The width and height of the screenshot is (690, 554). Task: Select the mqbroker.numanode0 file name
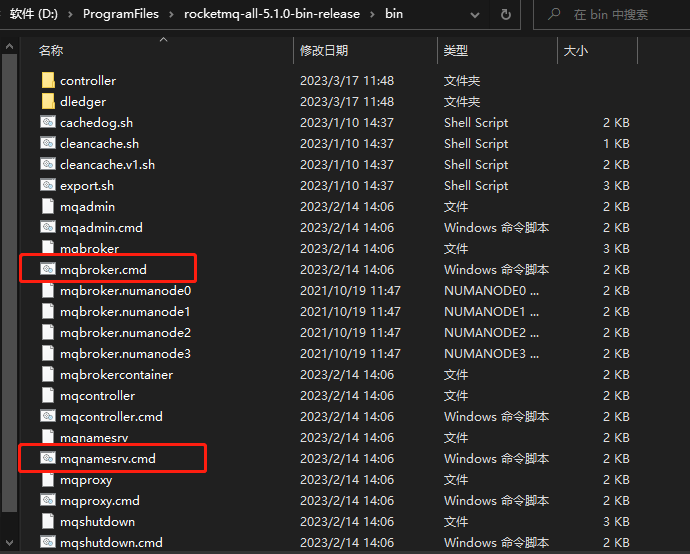tap(125, 290)
